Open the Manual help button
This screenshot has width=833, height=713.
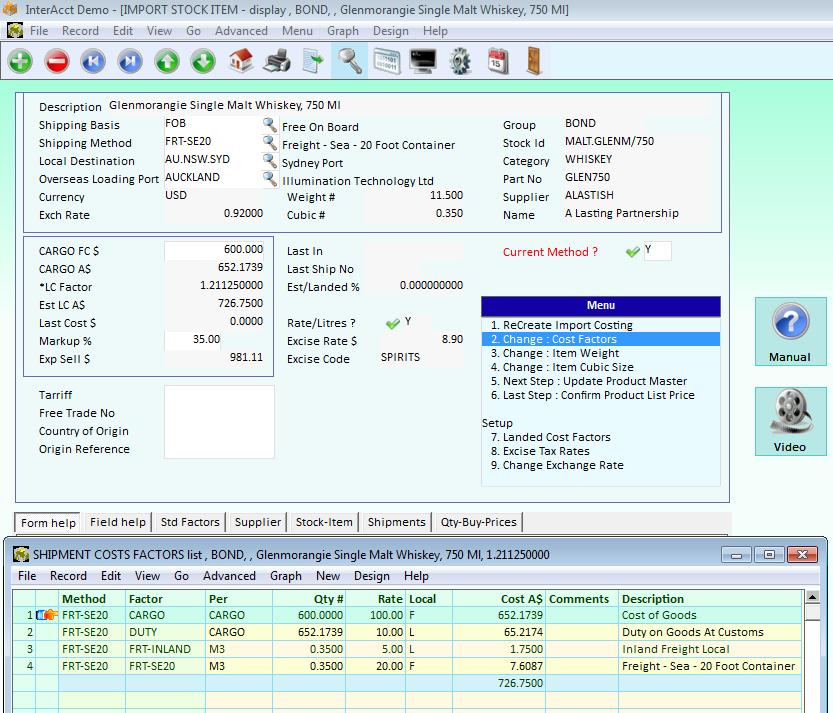pos(790,332)
